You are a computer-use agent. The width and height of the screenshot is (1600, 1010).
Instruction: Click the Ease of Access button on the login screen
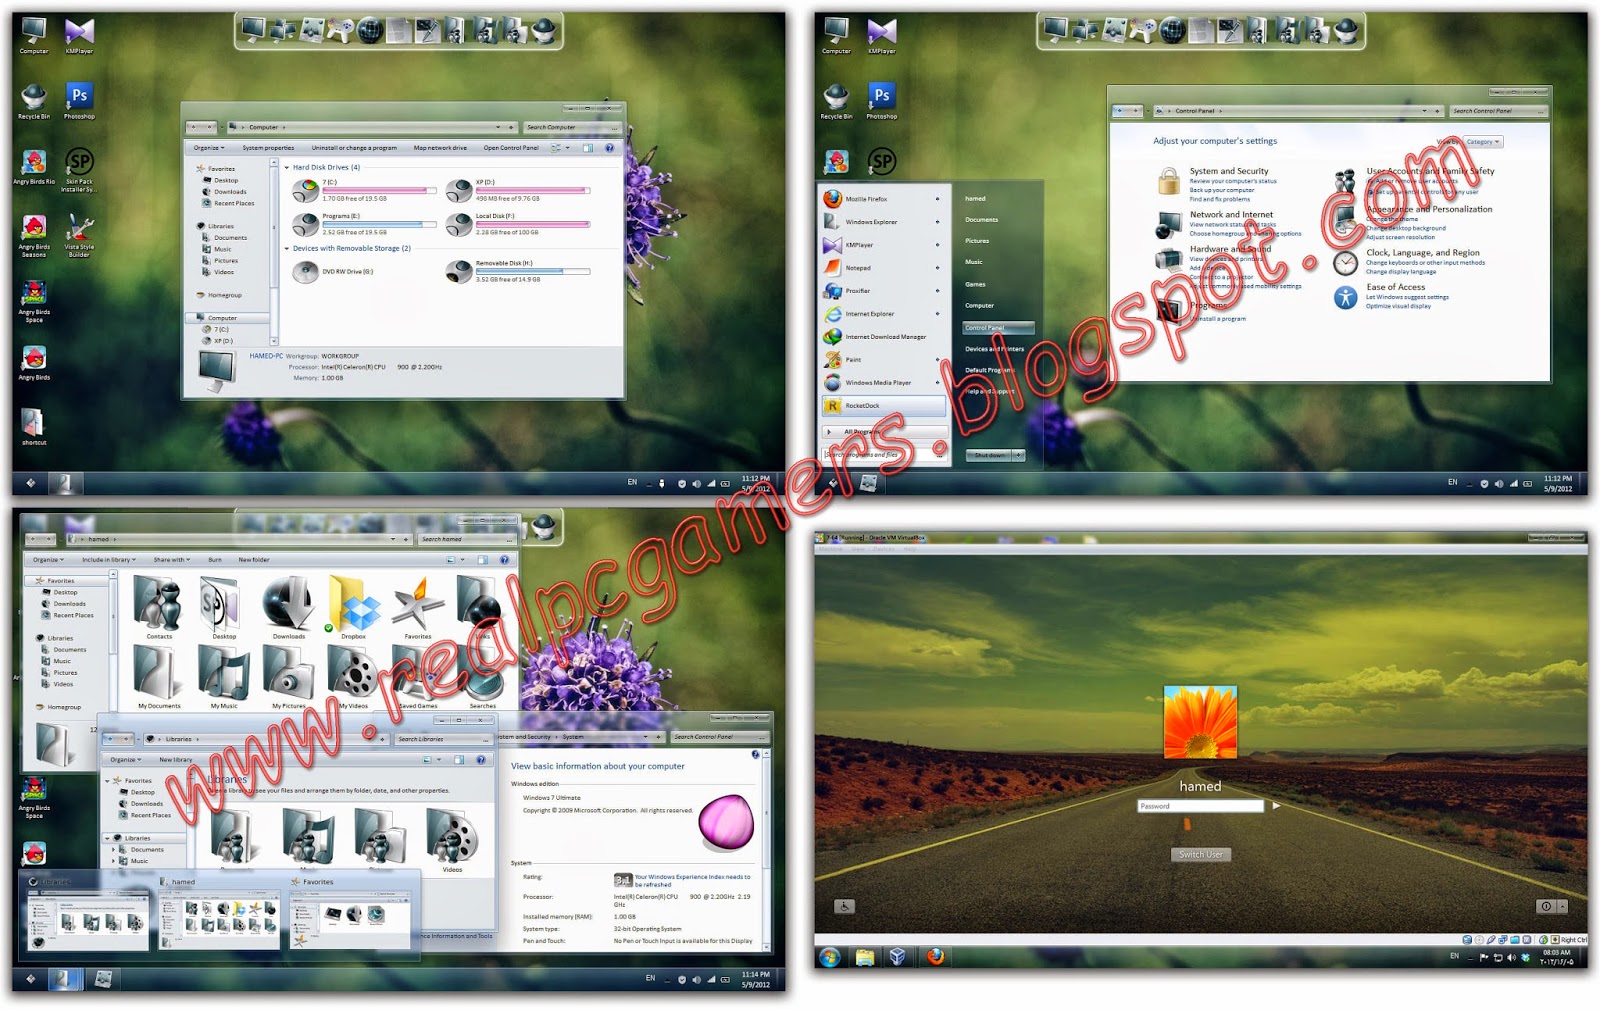[844, 906]
